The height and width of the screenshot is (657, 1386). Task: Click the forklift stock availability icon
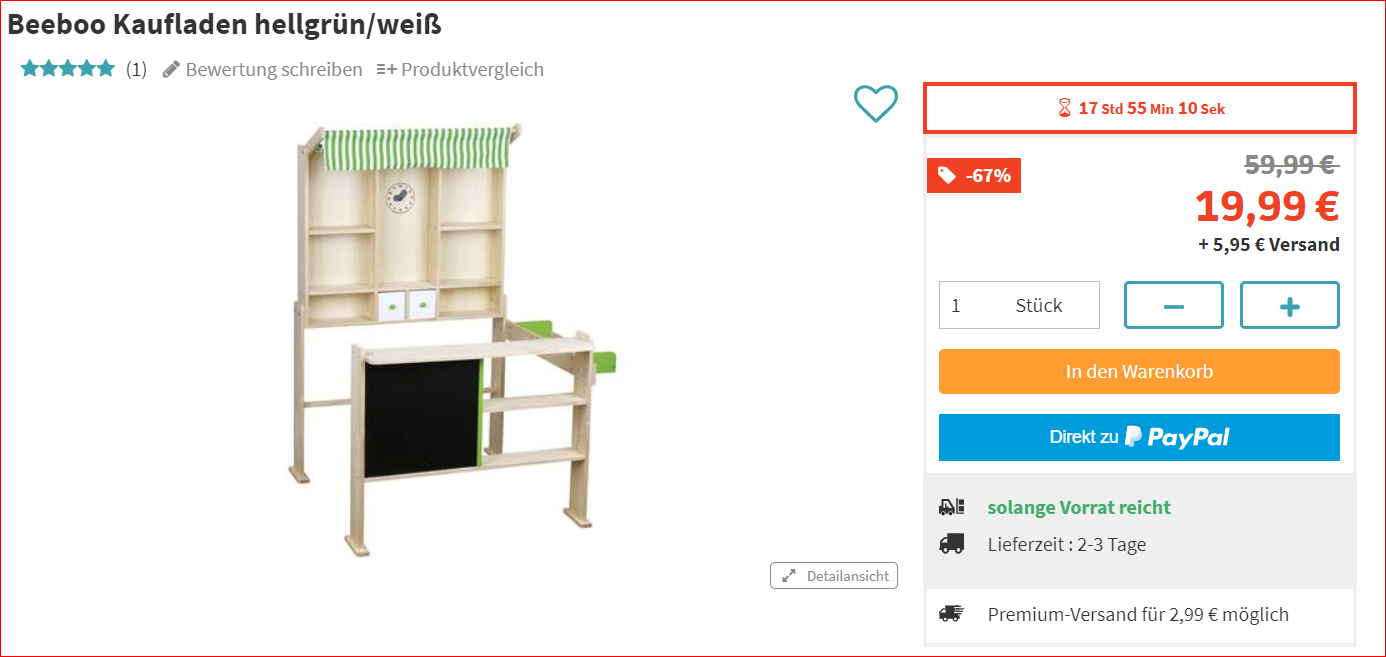point(952,507)
